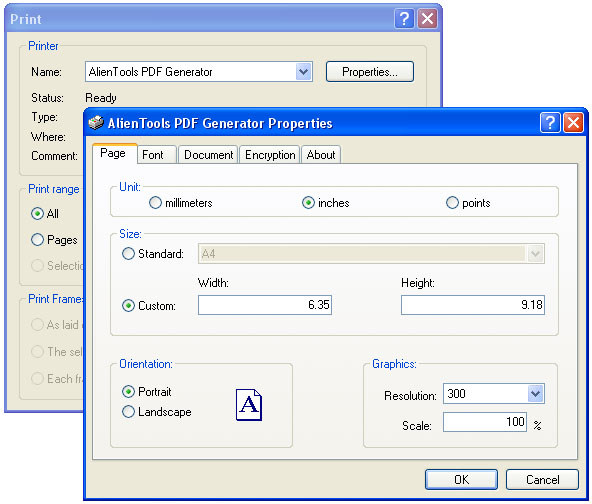
Task: Expand the printer Name dropdown list
Action: (x=304, y=72)
